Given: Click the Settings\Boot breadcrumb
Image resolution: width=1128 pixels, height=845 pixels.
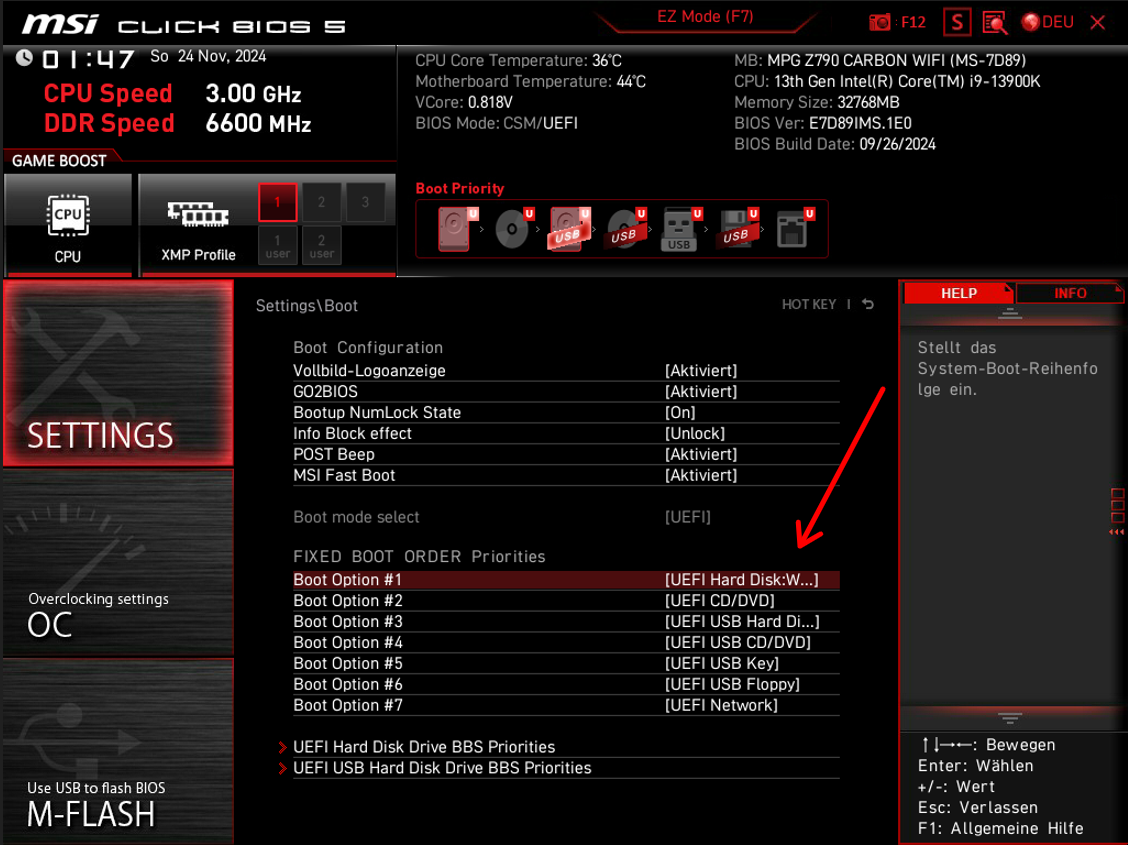Looking at the screenshot, I should pyautogui.click(x=306, y=306).
